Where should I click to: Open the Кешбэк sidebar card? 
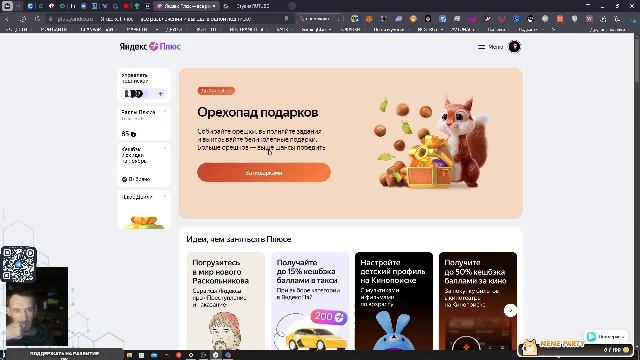(144, 164)
